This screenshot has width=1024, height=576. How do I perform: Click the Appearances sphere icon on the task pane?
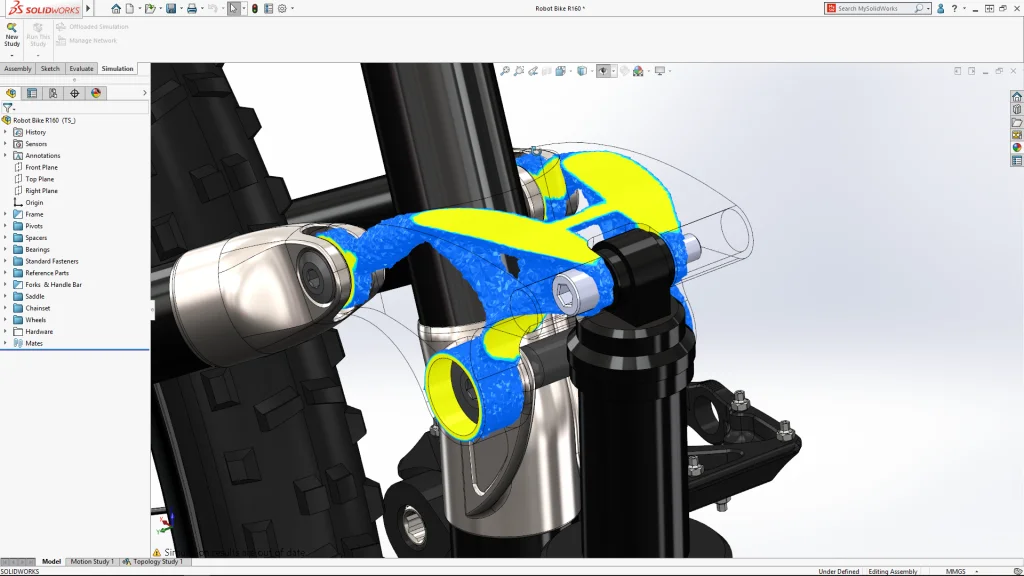click(x=1016, y=147)
